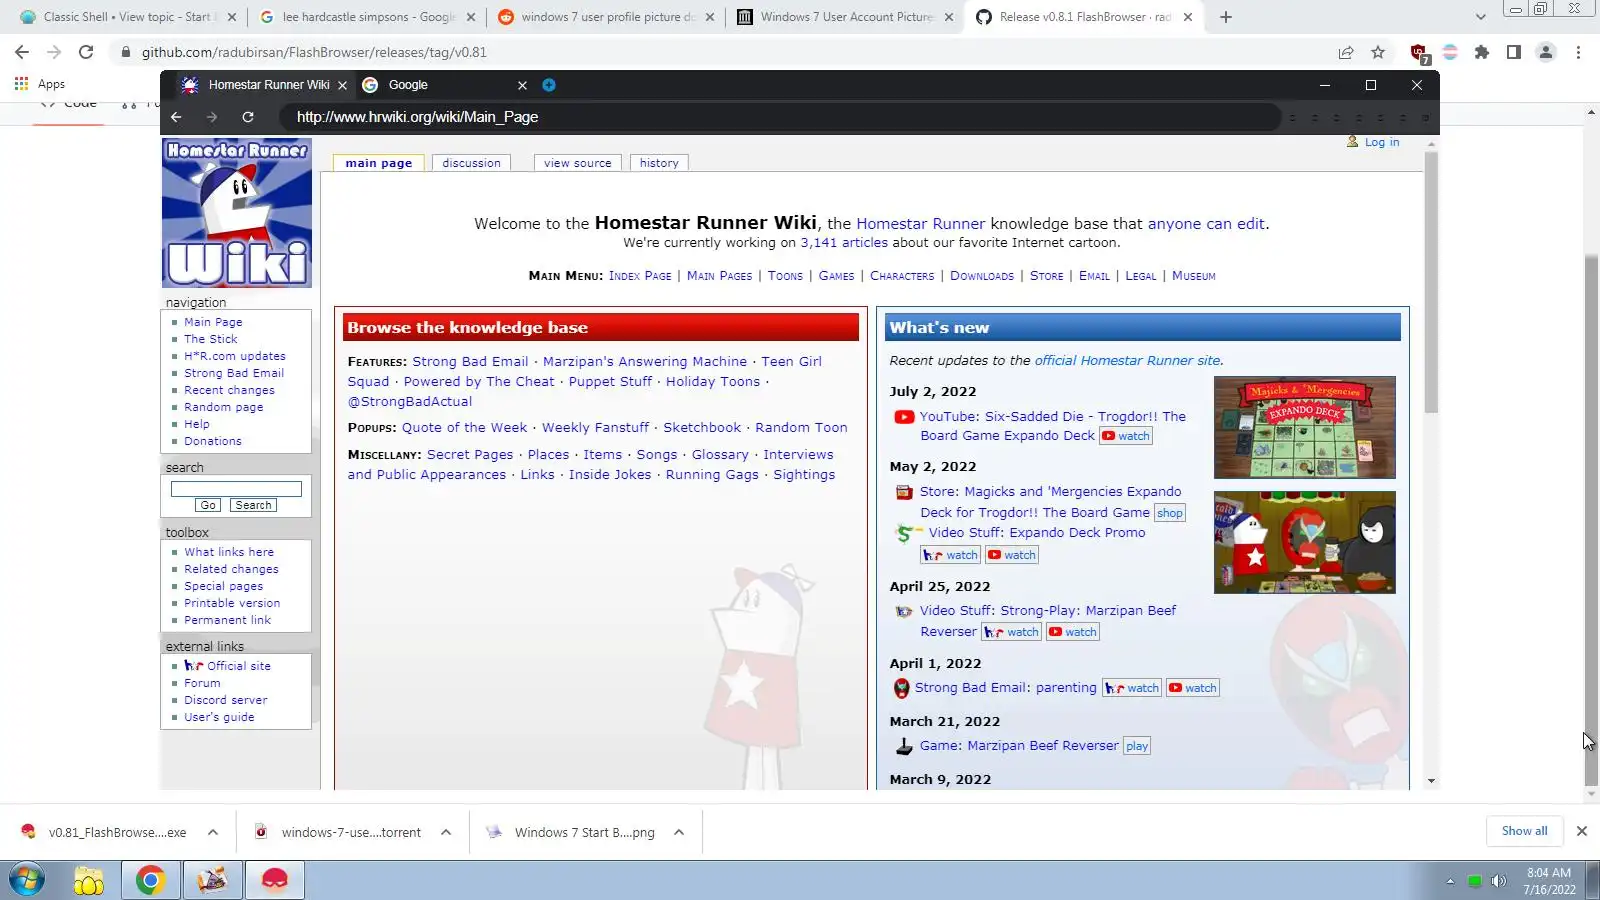Open Chrome from the taskbar

150,880
